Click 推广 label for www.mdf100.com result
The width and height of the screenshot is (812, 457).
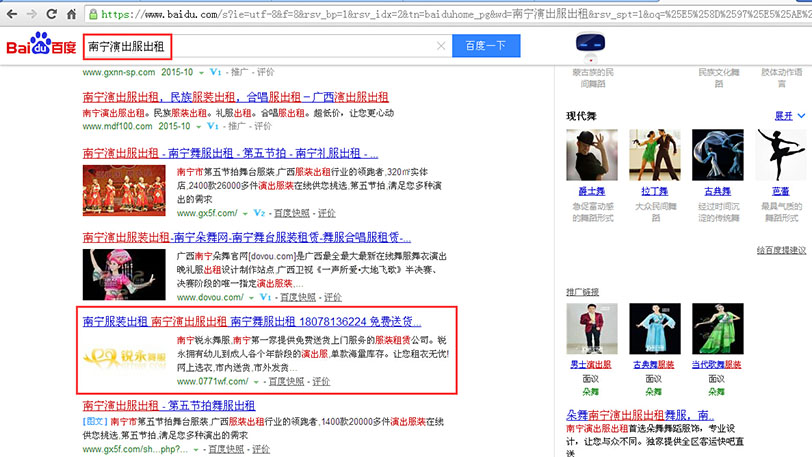tap(237, 126)
